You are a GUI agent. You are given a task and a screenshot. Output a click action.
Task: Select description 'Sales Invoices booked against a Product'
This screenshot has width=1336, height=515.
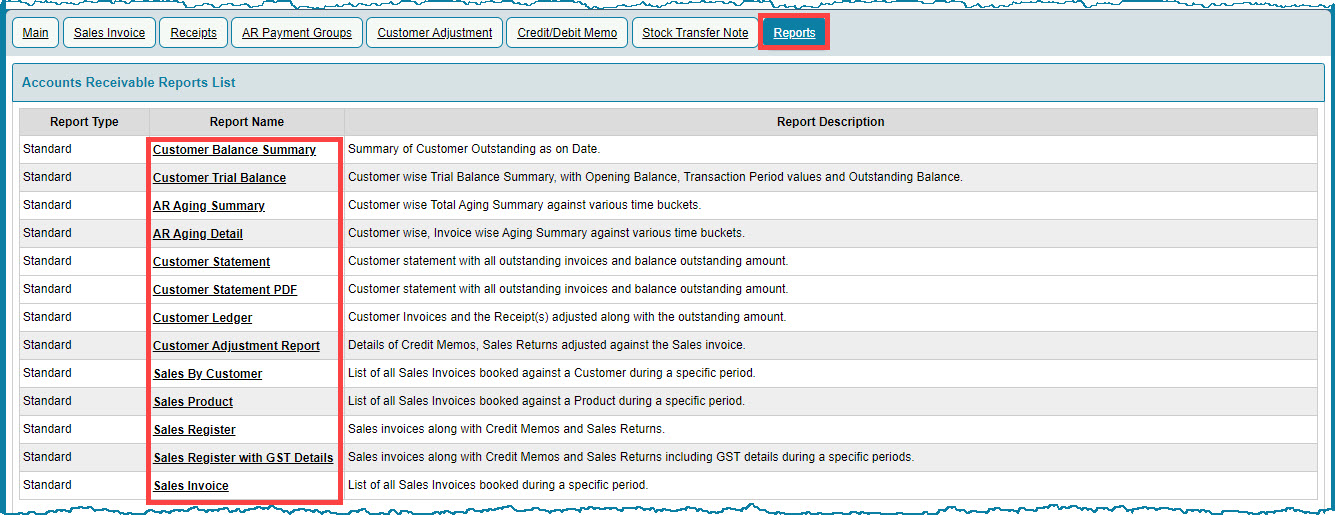coord(546,401)
